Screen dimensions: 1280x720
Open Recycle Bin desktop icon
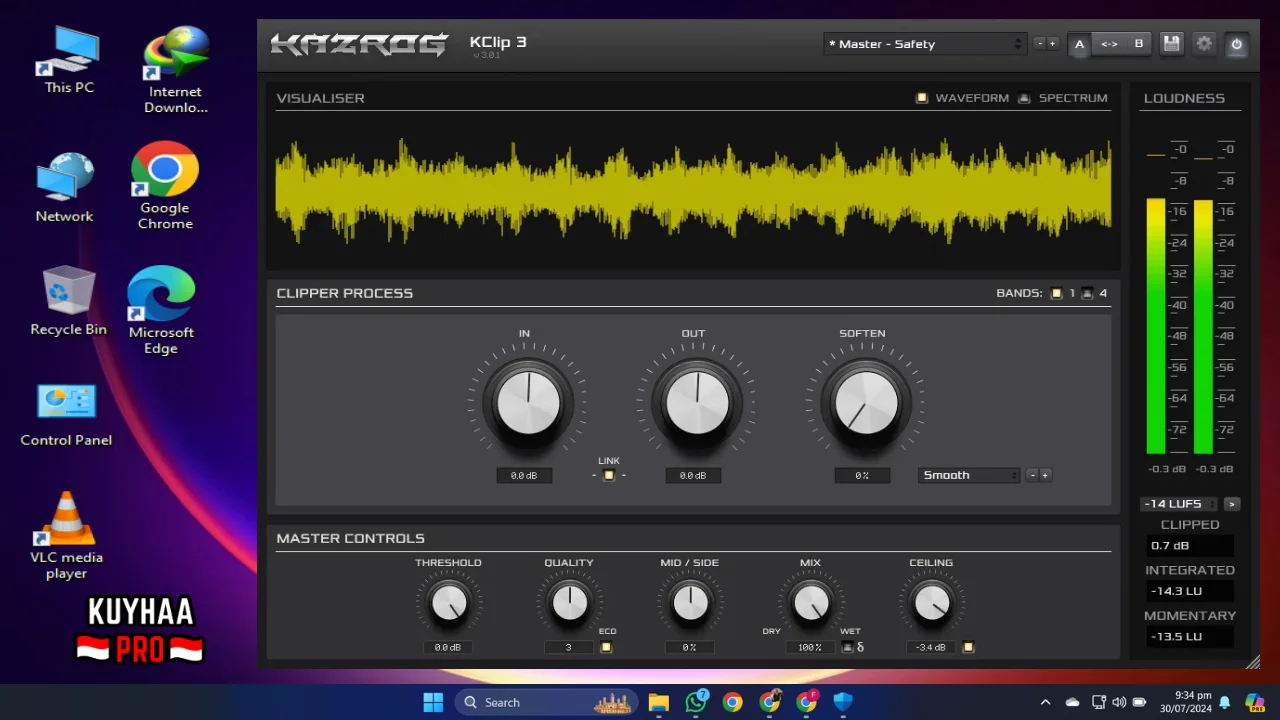pyautogui.click(x=68, y=300)
